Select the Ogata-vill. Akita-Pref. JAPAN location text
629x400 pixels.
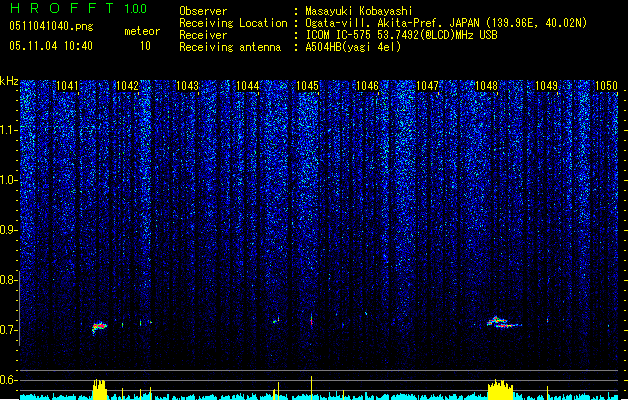coord(446,23)
